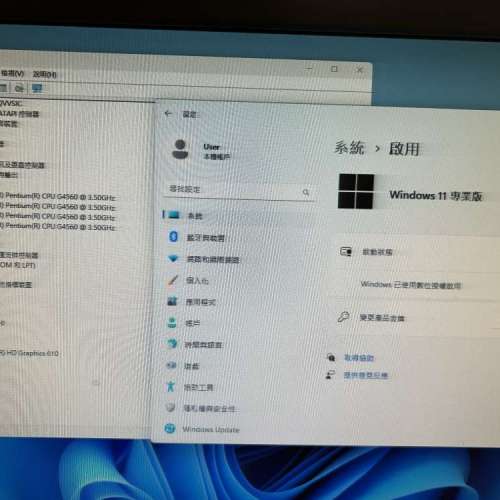The image size is (500, 500).
Task: Click the monitor toolbar icon in Device Manager
Action: (37, 88)
